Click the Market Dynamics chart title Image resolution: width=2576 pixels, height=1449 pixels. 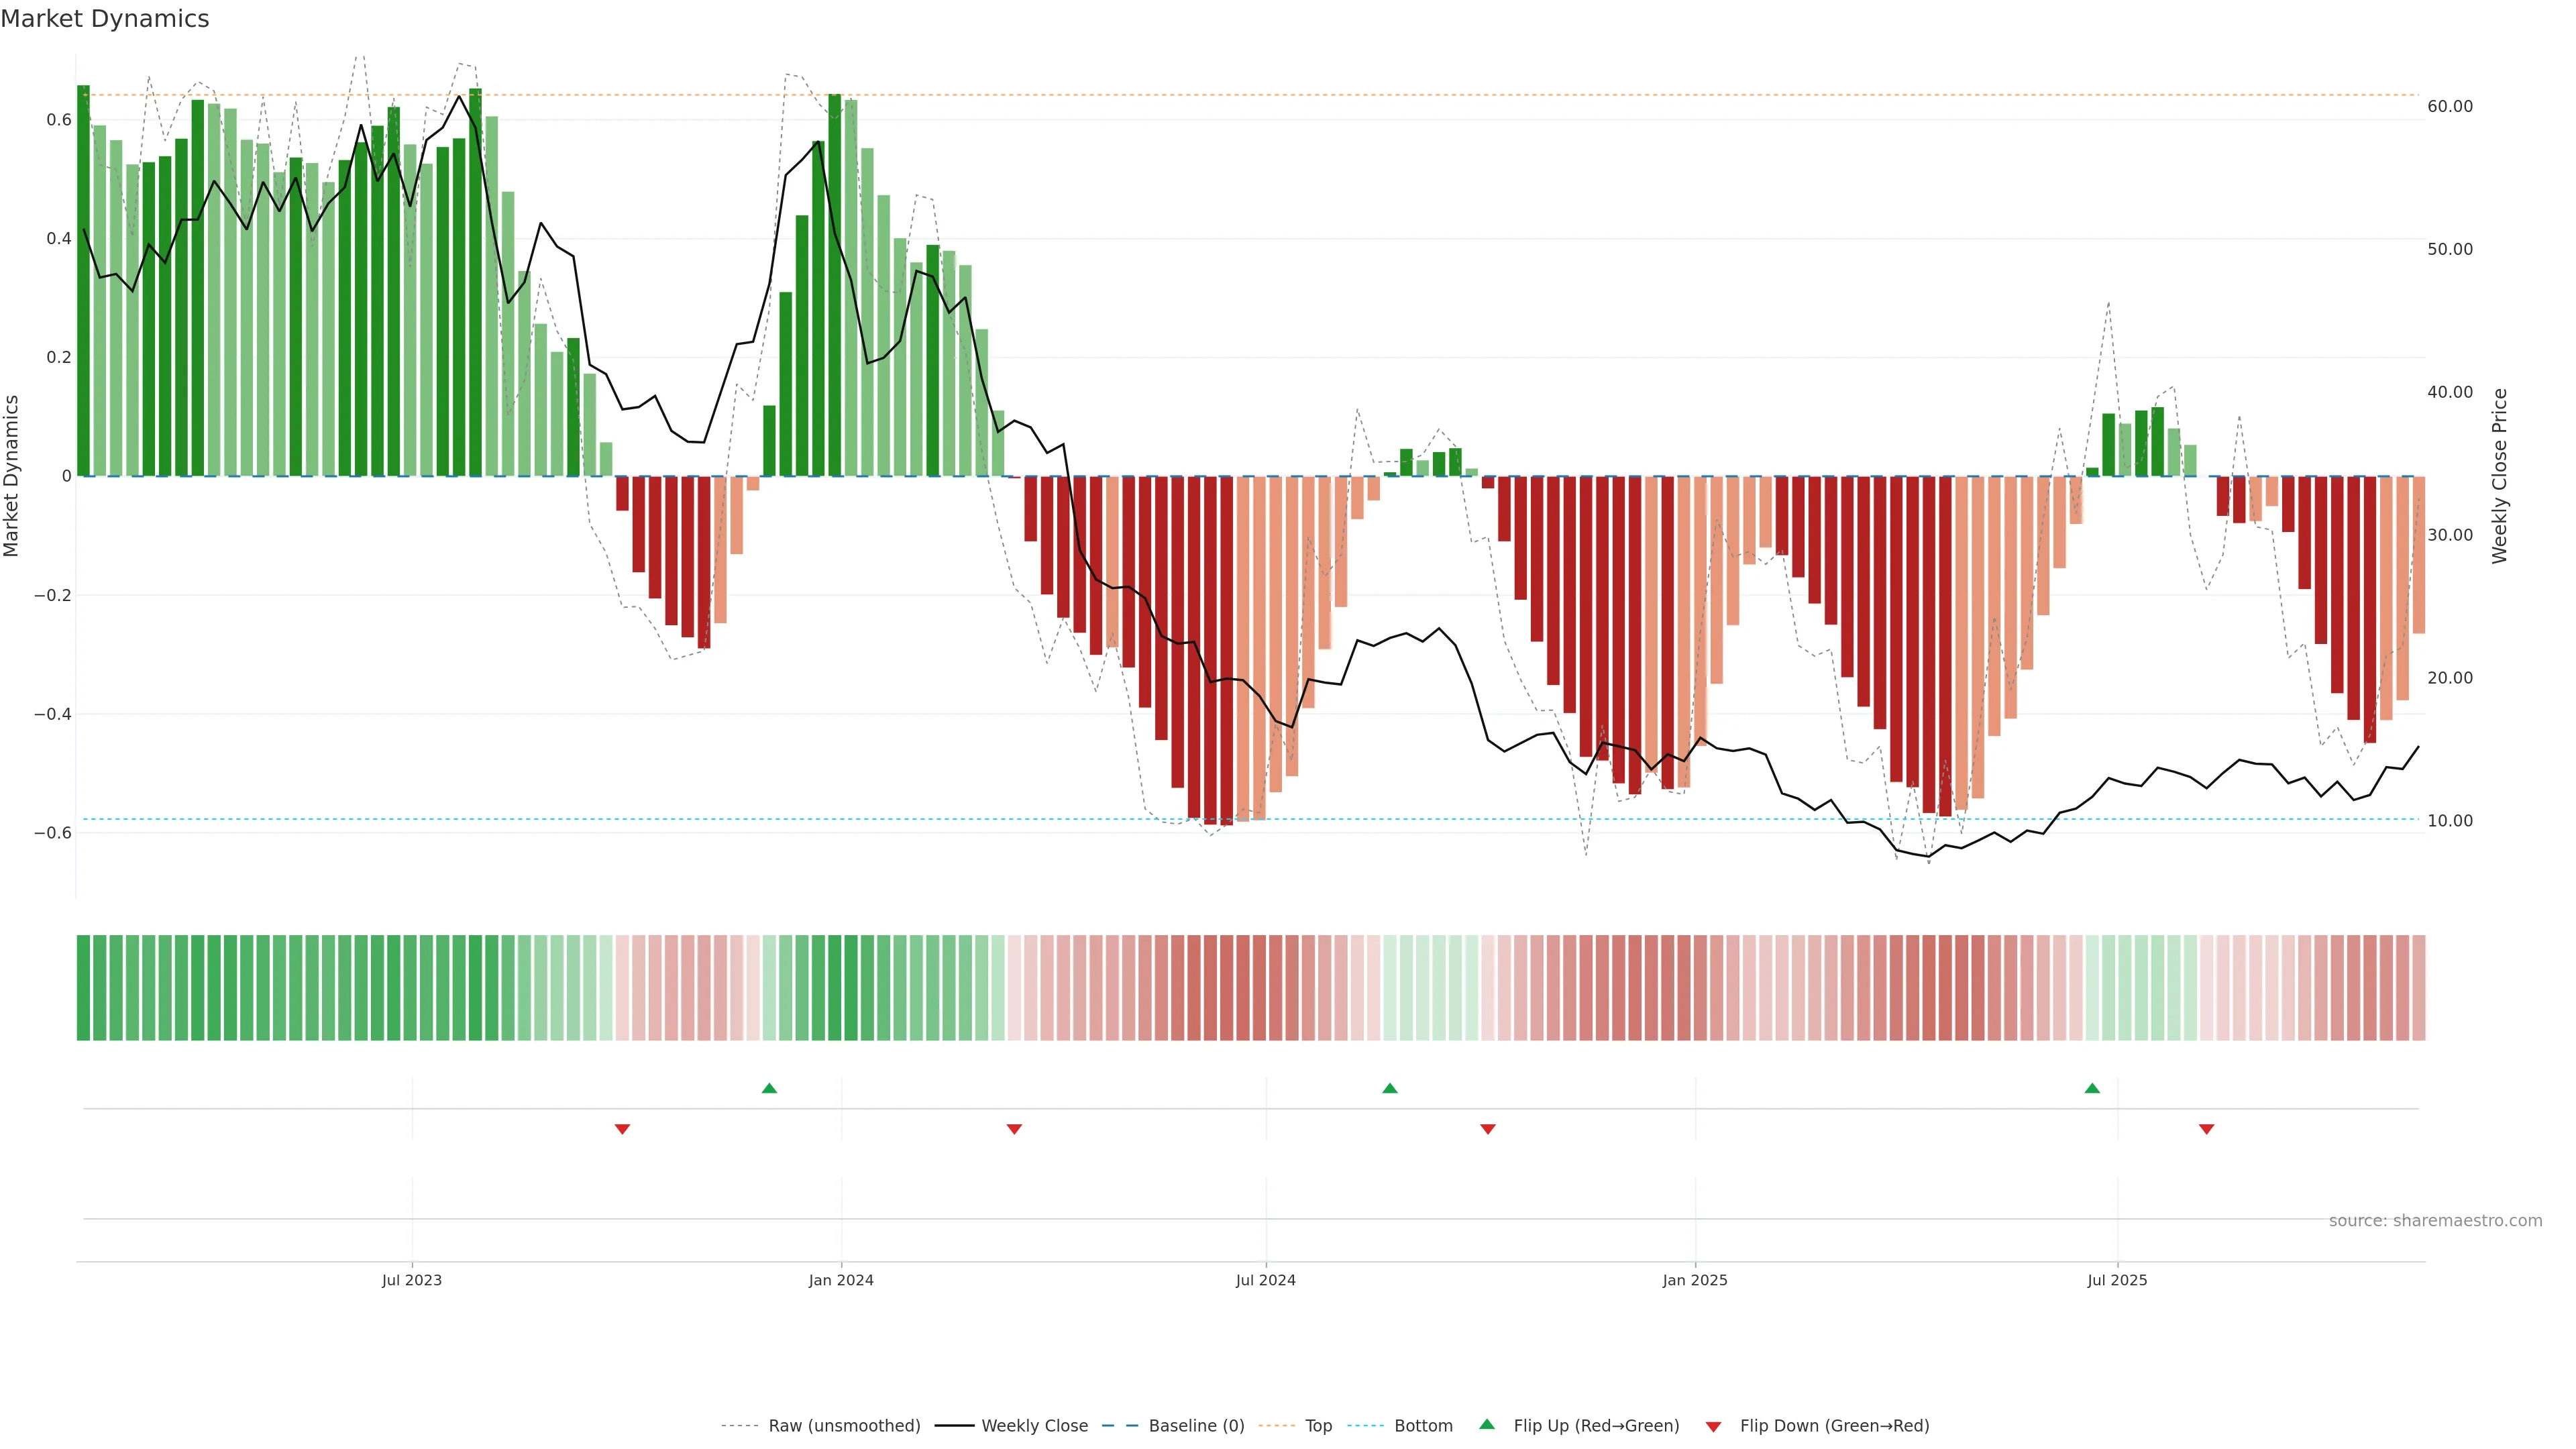tap(105, 19)
